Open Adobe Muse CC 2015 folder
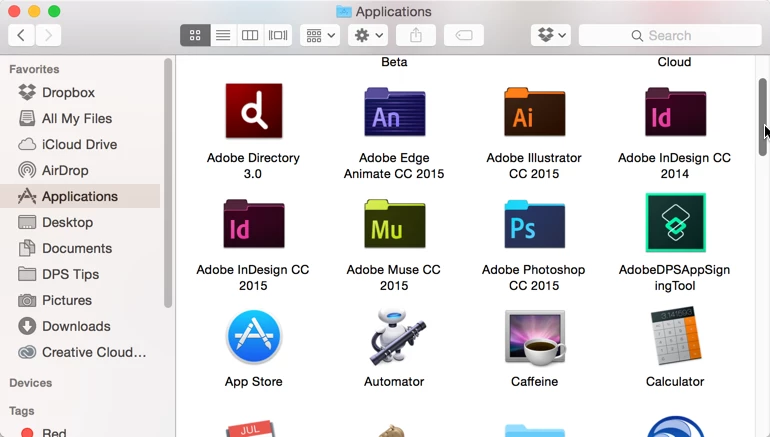 point(394,223)
